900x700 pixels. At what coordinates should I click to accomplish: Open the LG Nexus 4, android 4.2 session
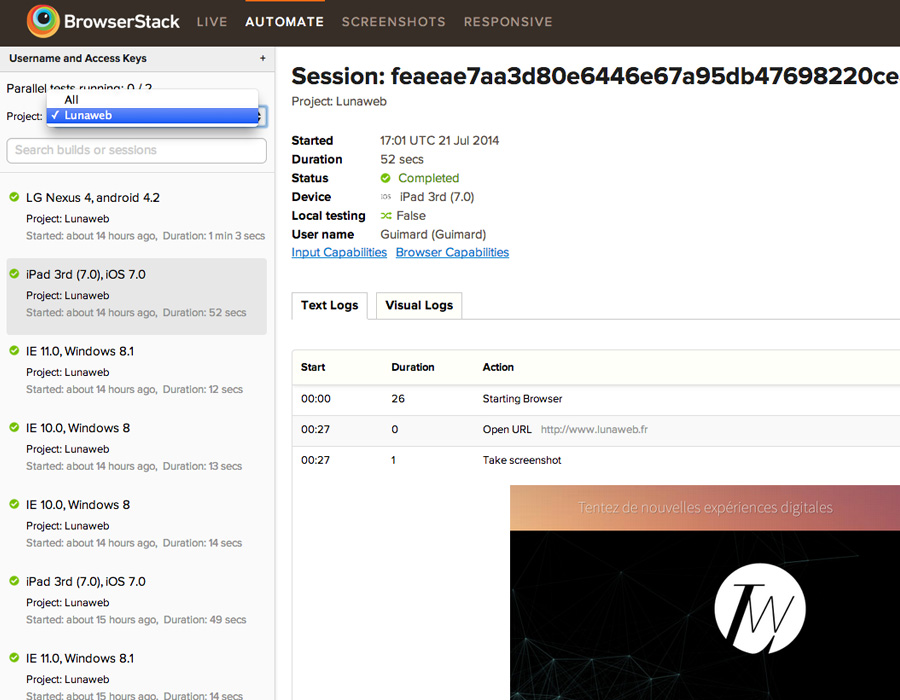(137, 219)
